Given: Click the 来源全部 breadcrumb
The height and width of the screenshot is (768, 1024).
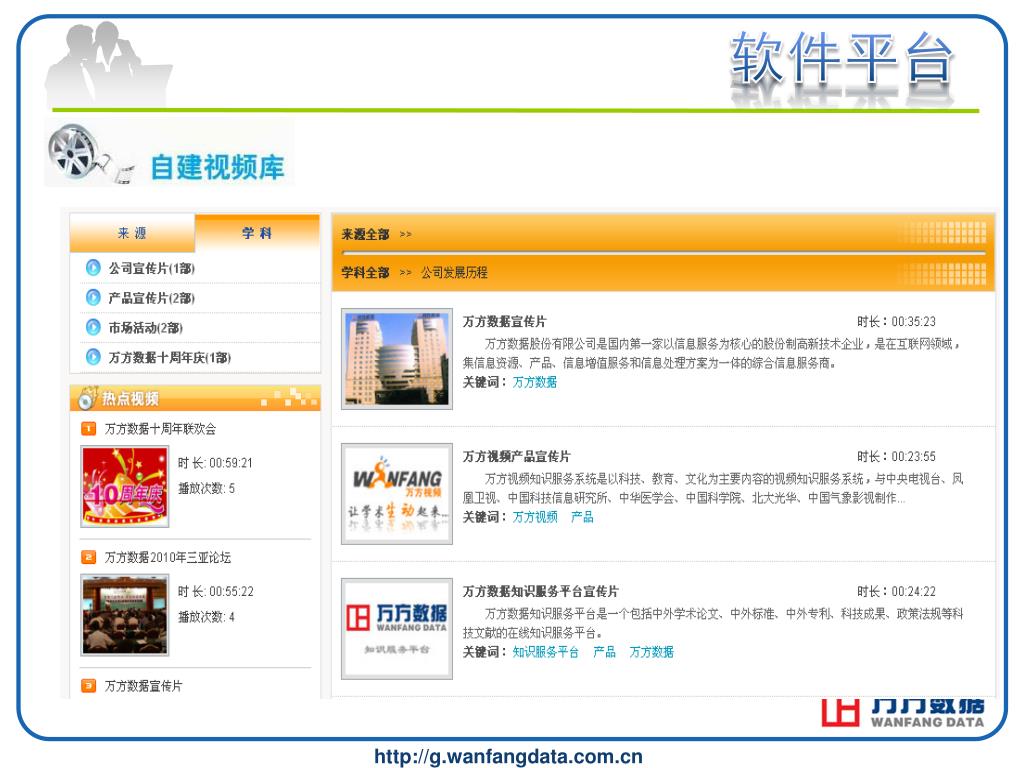Looking at the screenshot, I should [x=365, y=234].
